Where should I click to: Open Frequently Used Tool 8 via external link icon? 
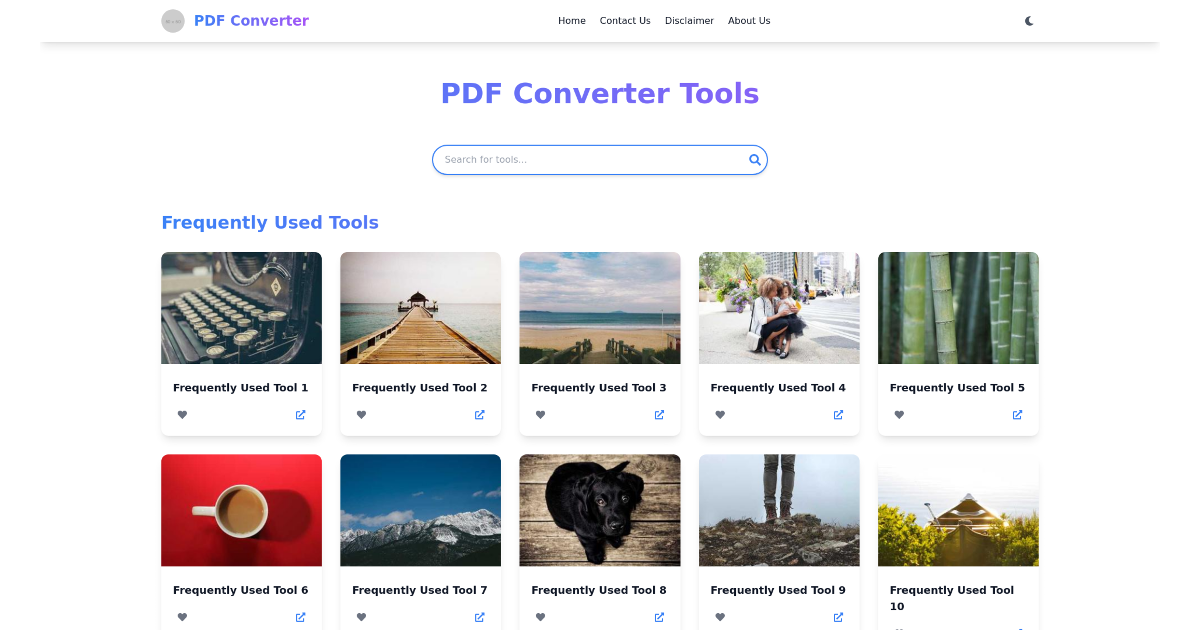[x=659, y=617]
